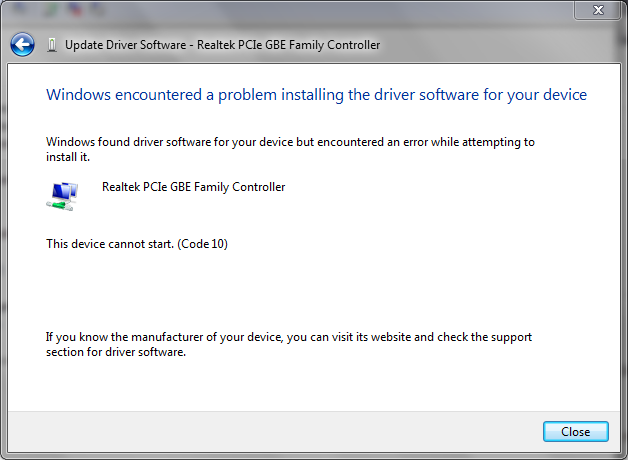Click the network adapter device icon
The image size is (628, 460).
click(62, 195)
